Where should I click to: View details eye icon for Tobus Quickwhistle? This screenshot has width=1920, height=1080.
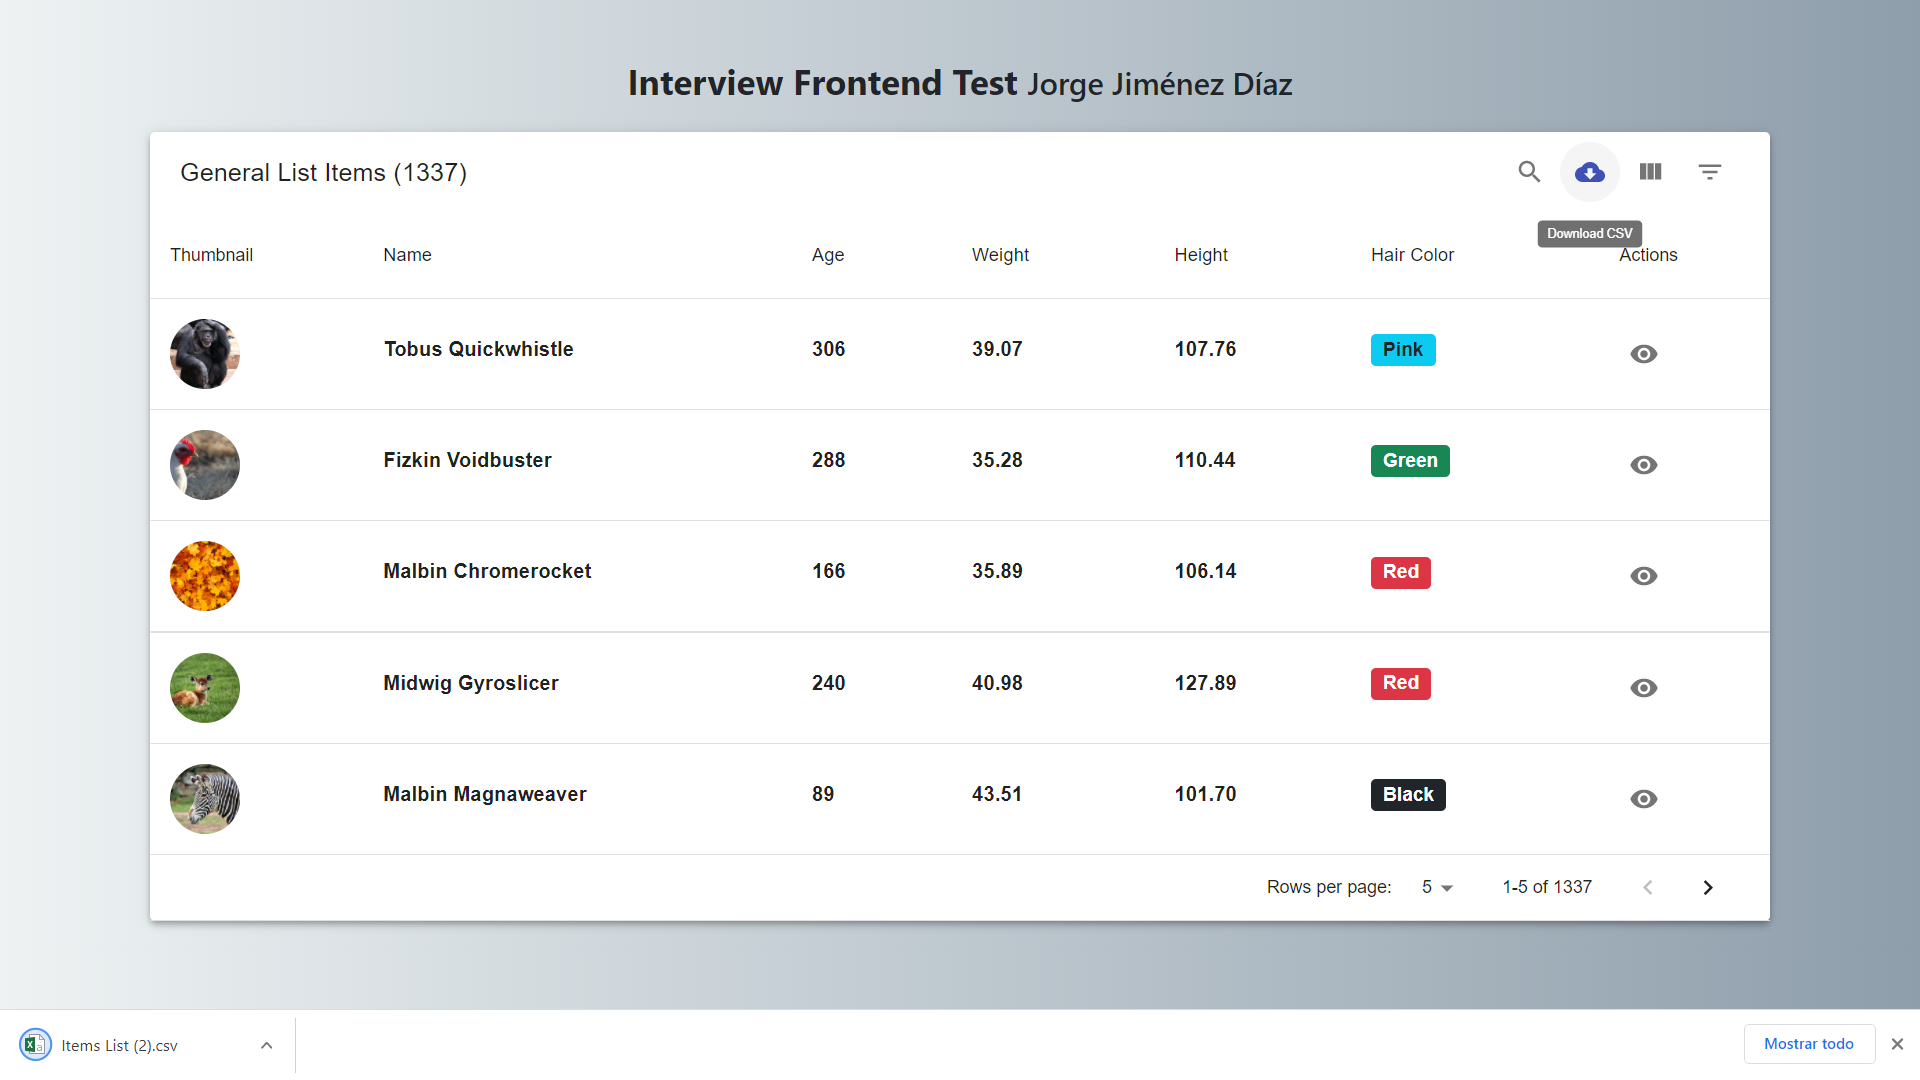pos(1643,354)
